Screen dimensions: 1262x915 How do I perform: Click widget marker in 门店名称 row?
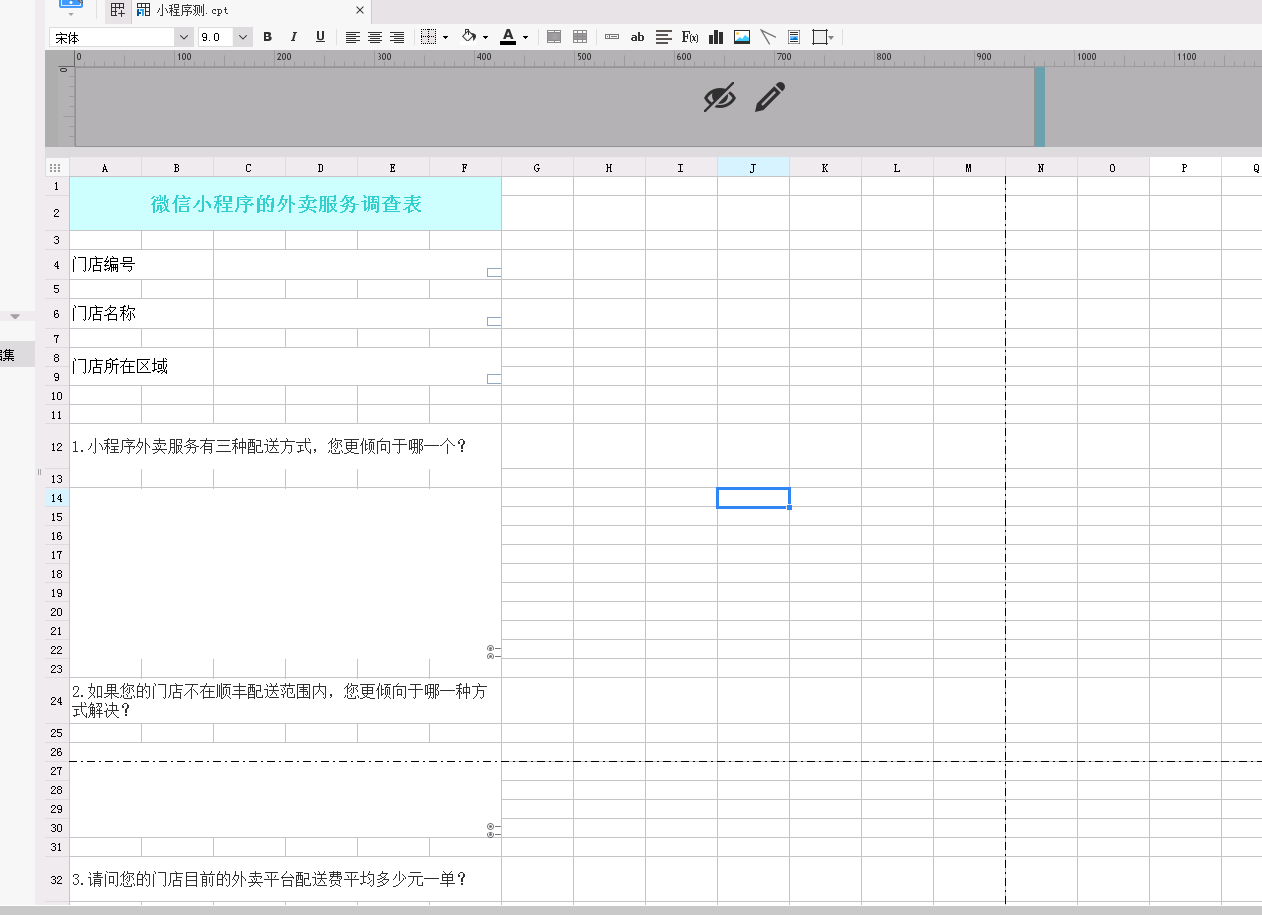pyautogui.click(x=494, y=321)
